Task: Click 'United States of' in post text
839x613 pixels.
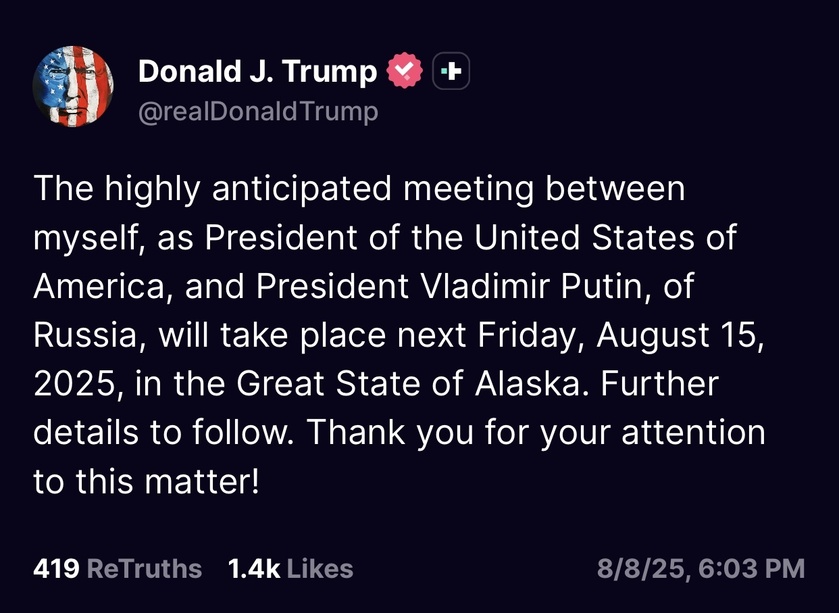Action: click(605, 237)
